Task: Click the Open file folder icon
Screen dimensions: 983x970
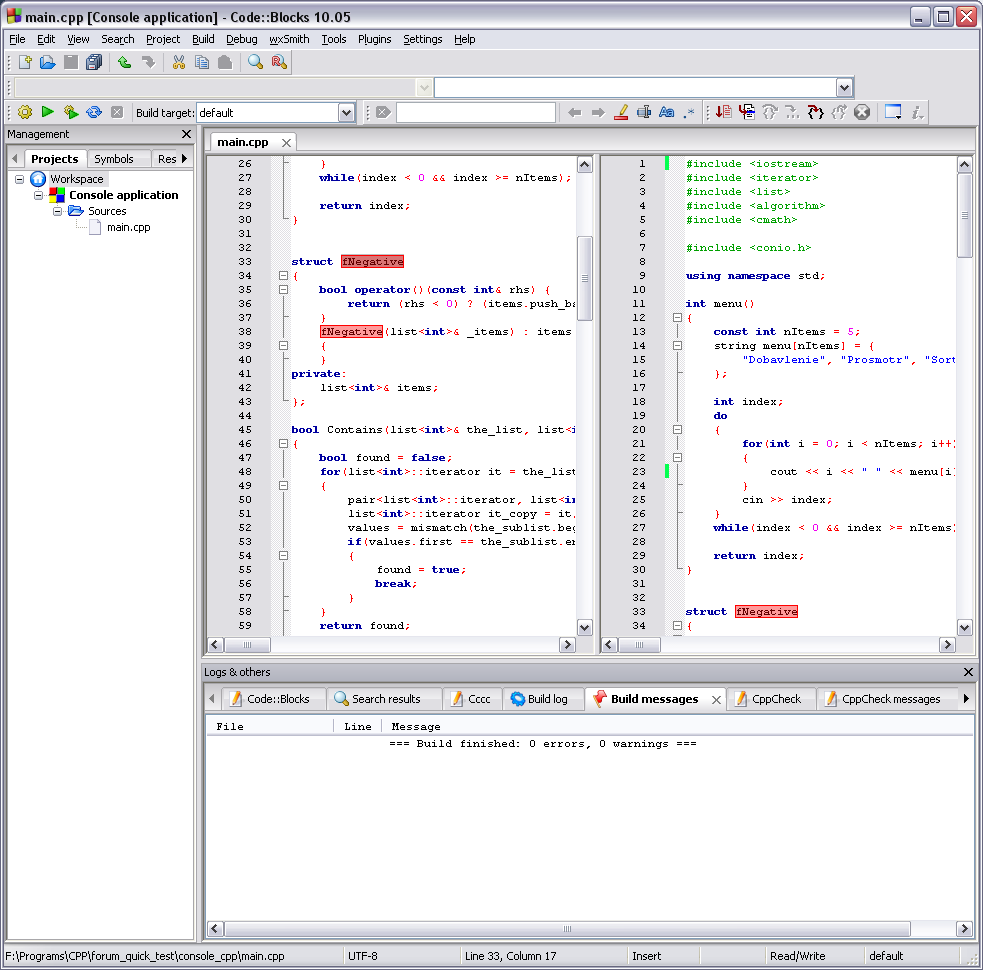Action: pos(47,62)
